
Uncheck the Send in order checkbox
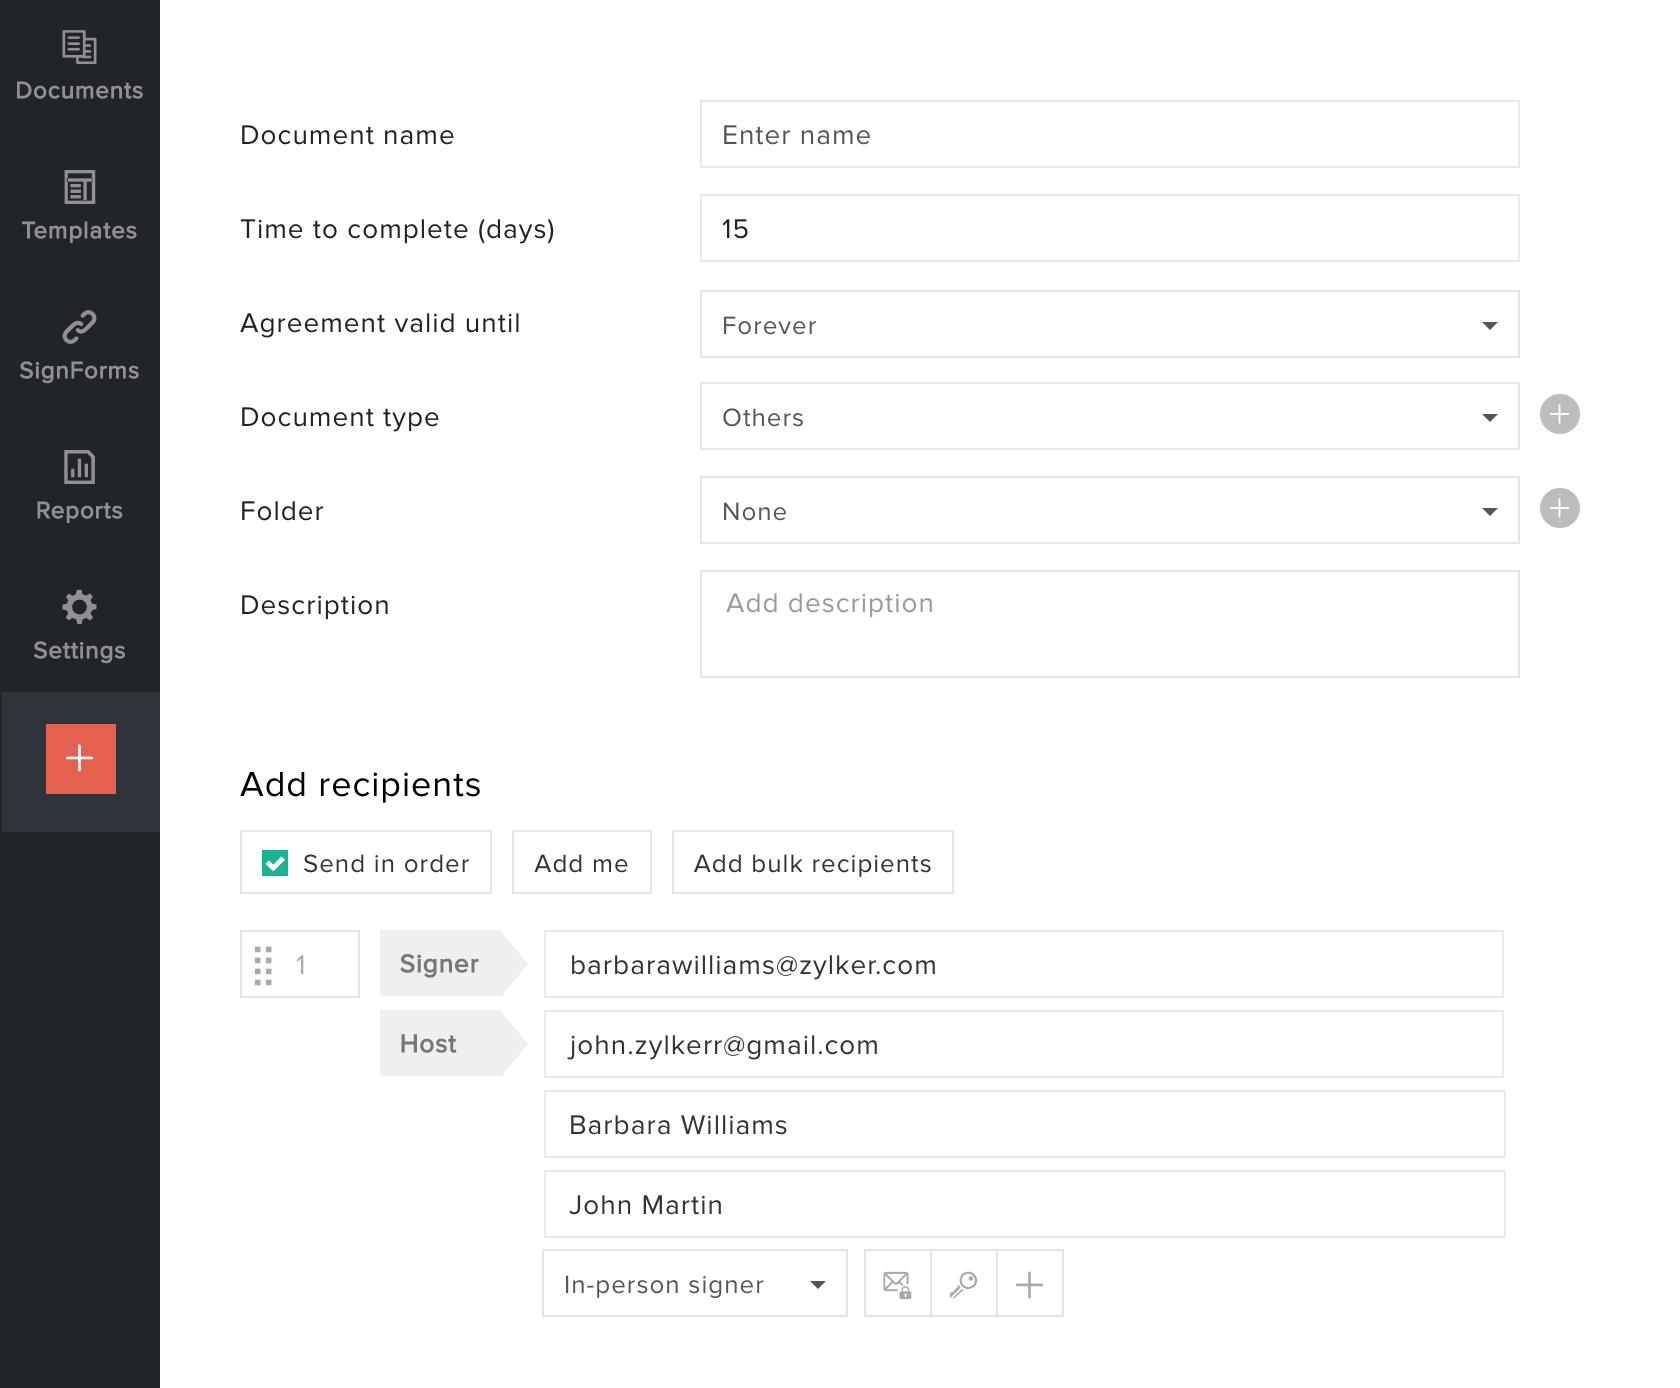pyautogui.click(x=275, y=863)
